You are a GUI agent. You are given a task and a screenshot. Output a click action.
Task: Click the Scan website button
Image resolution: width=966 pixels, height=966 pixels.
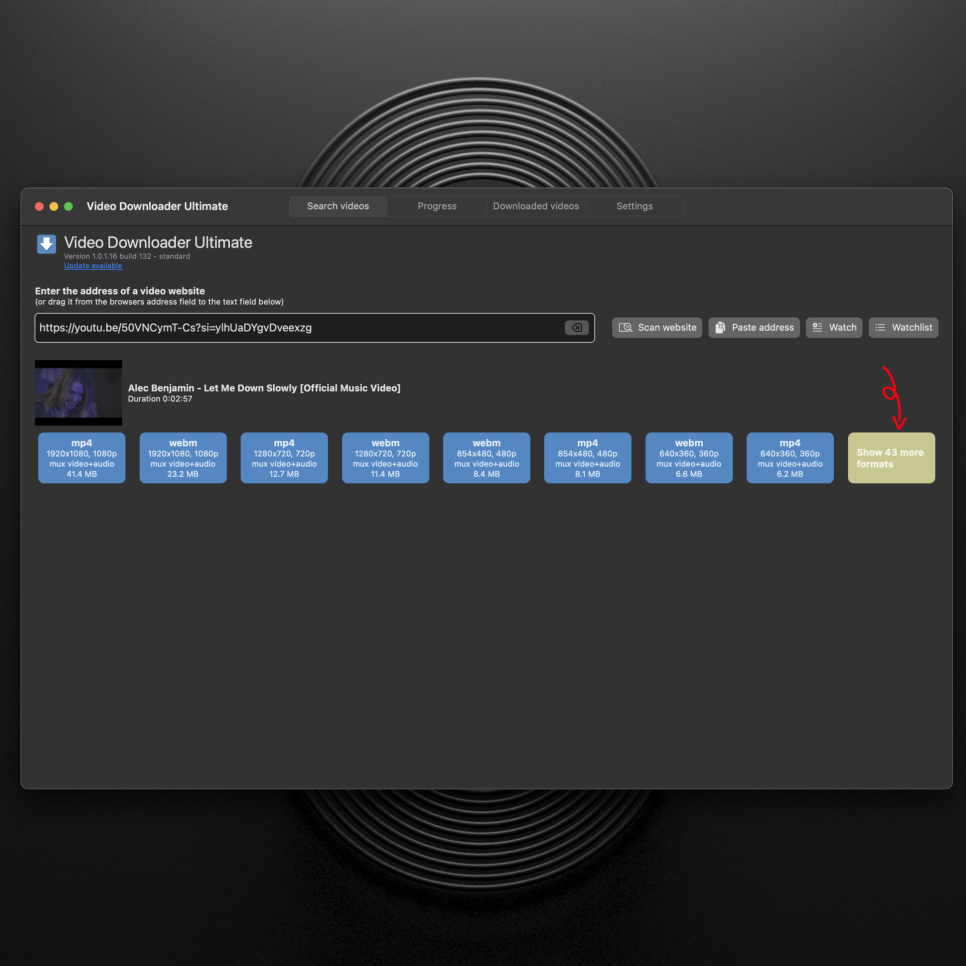pos(657,328)
